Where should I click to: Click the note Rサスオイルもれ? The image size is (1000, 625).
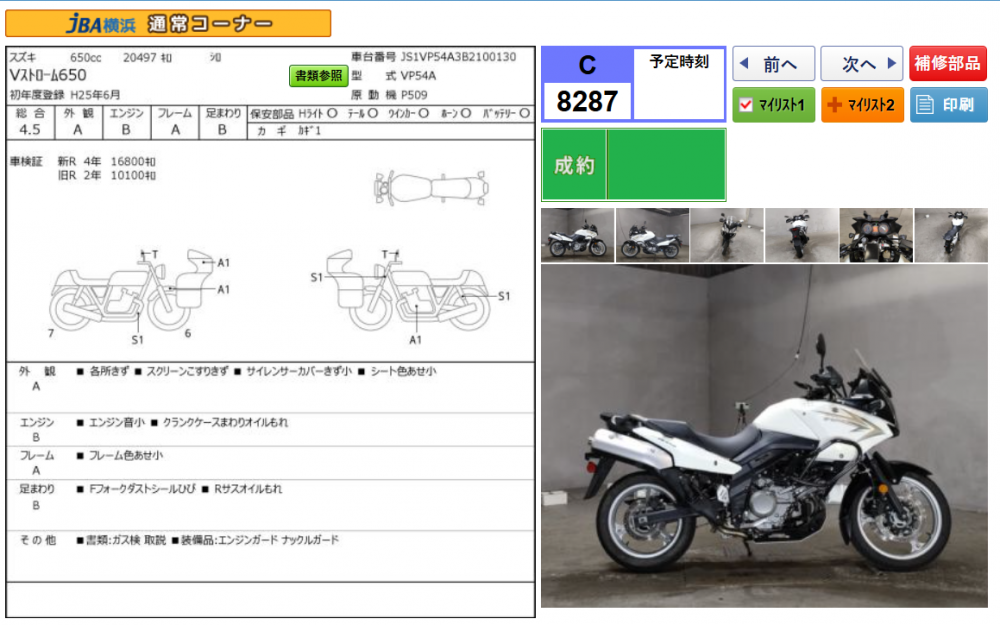[248, 489]
